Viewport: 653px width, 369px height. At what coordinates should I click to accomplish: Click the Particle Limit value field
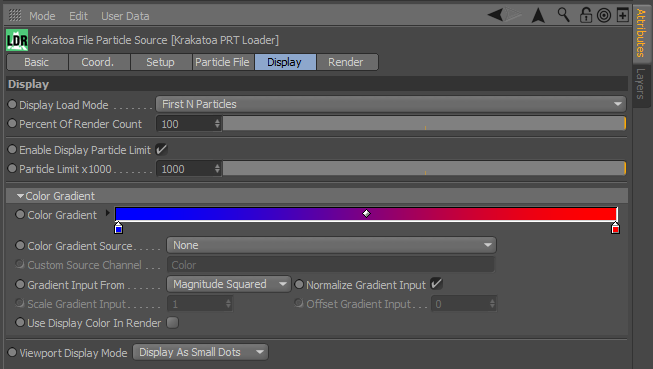(186, 169)
